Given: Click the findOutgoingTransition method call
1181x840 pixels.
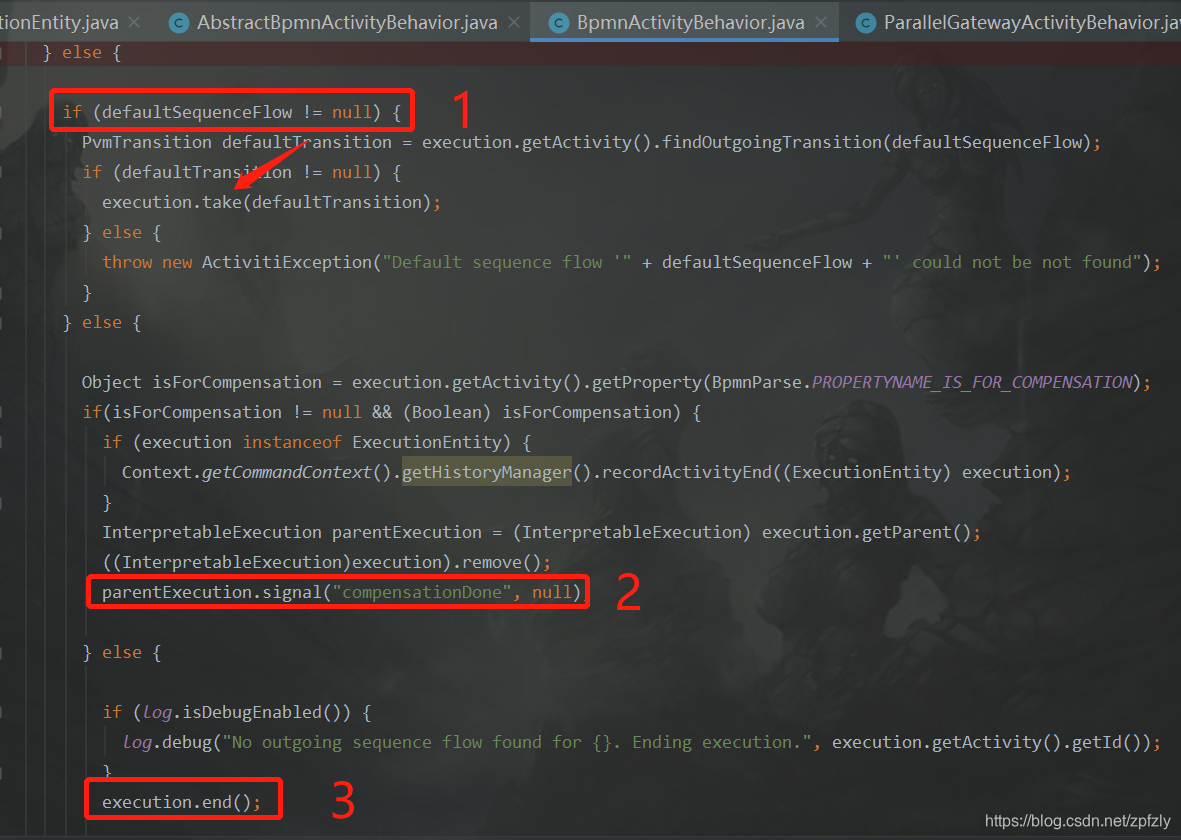Looking at the screenshot, I should (x=772, y=142).
